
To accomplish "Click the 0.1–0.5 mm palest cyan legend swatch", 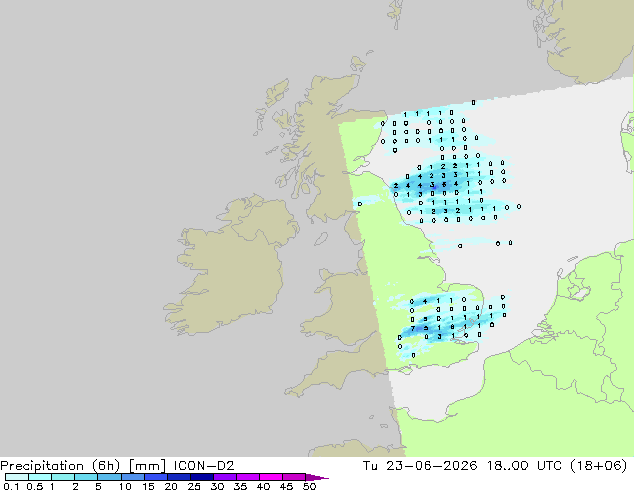I will [x=17, y=477].
